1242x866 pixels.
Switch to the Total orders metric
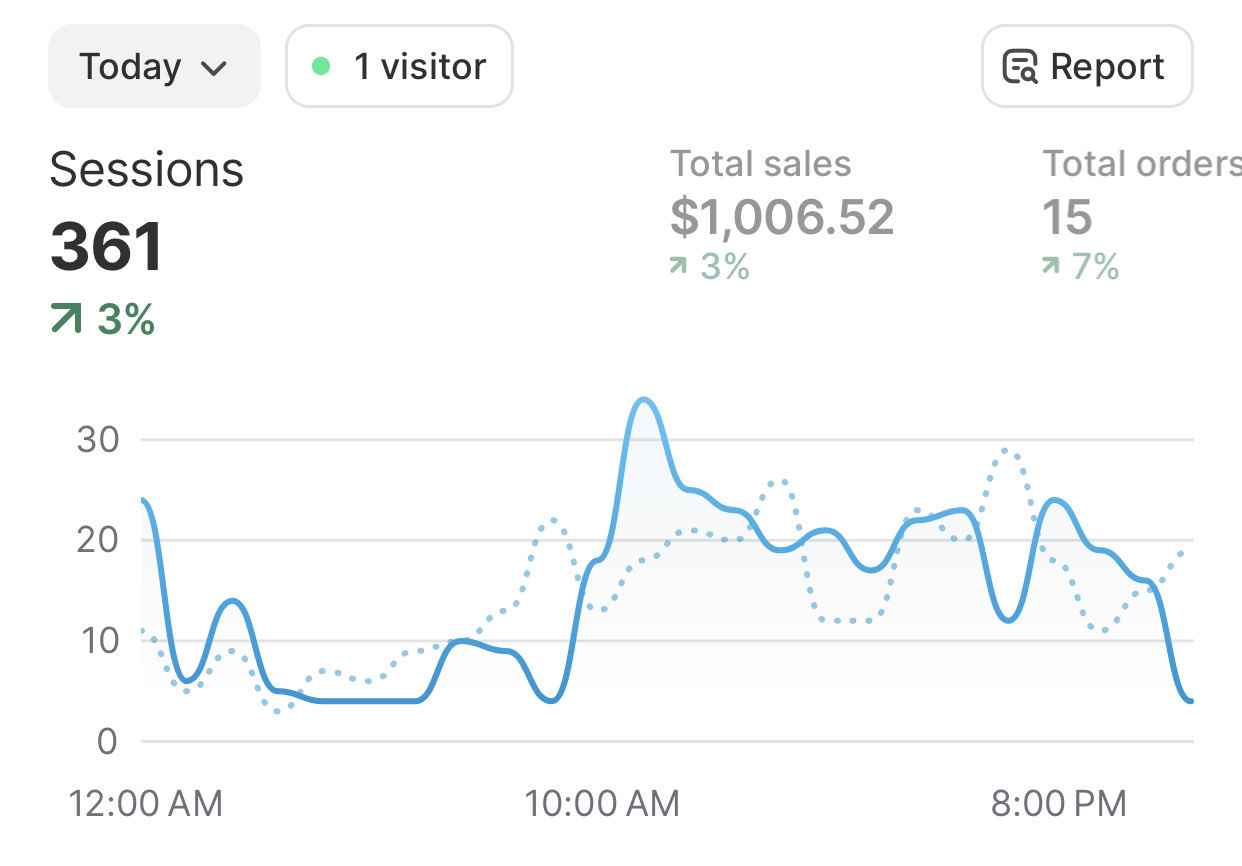[x=1140, y=164]
